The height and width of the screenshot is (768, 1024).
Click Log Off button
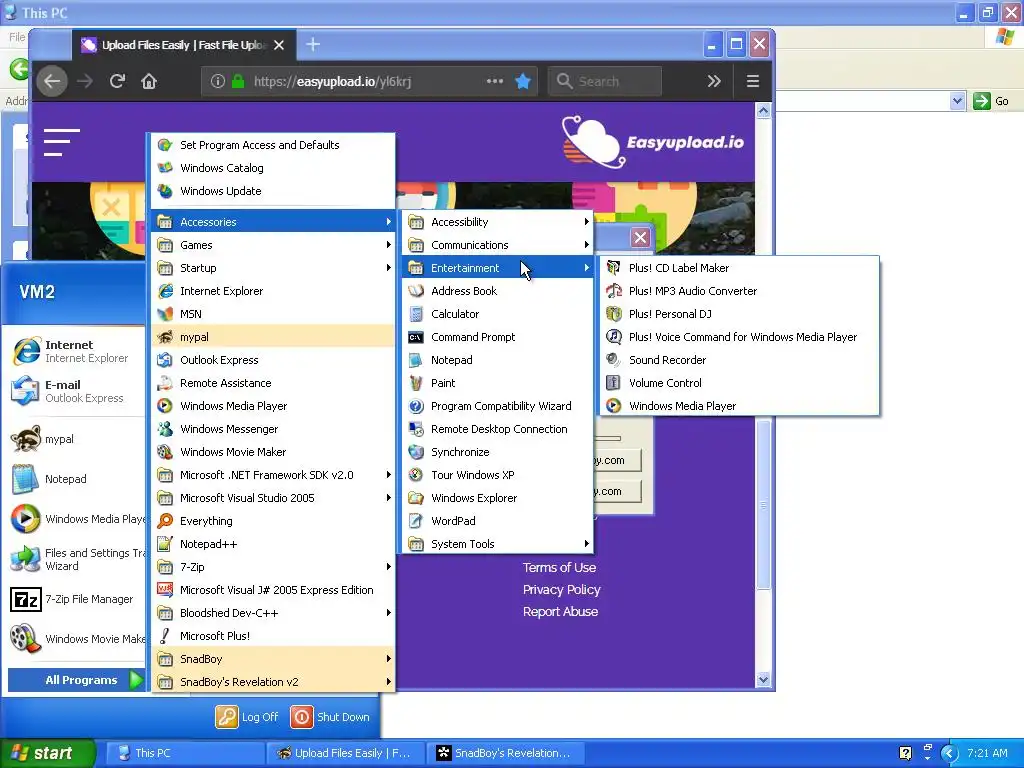point(247,717)
